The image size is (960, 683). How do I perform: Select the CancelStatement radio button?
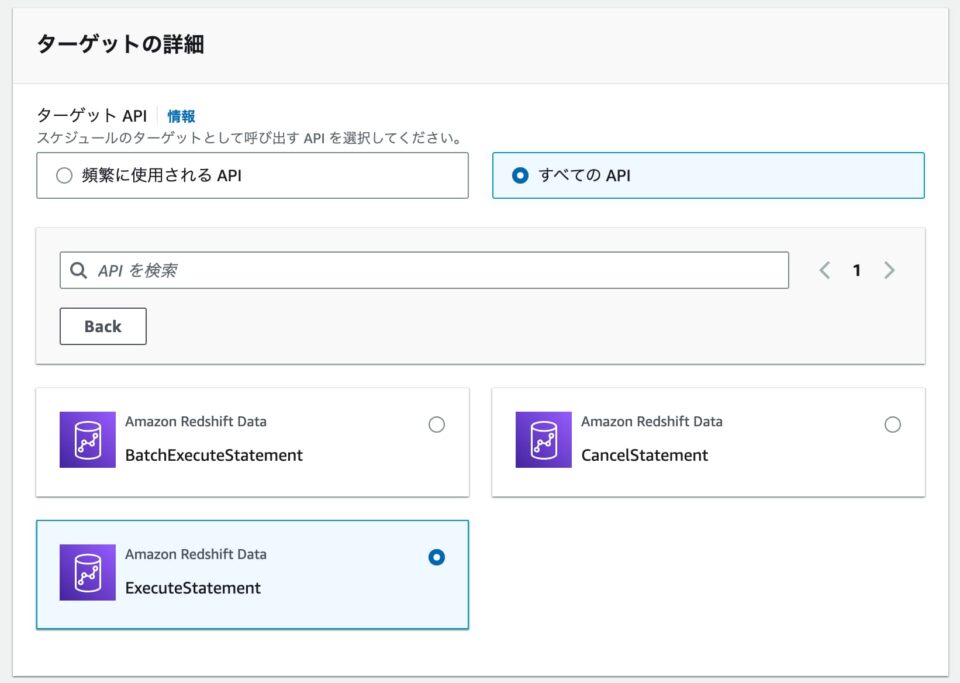point(893,424)
